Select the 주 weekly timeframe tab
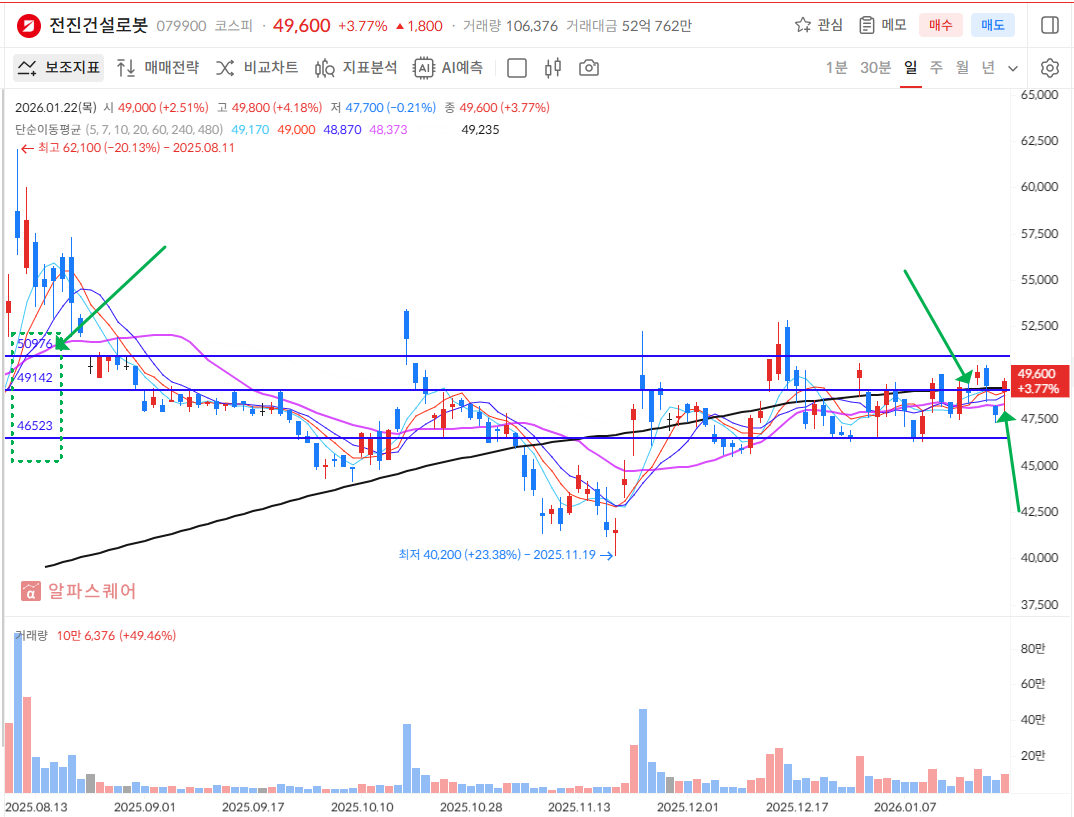This screenshot has width=1074, height=817. pyautogui.click(x=936, y=68)
